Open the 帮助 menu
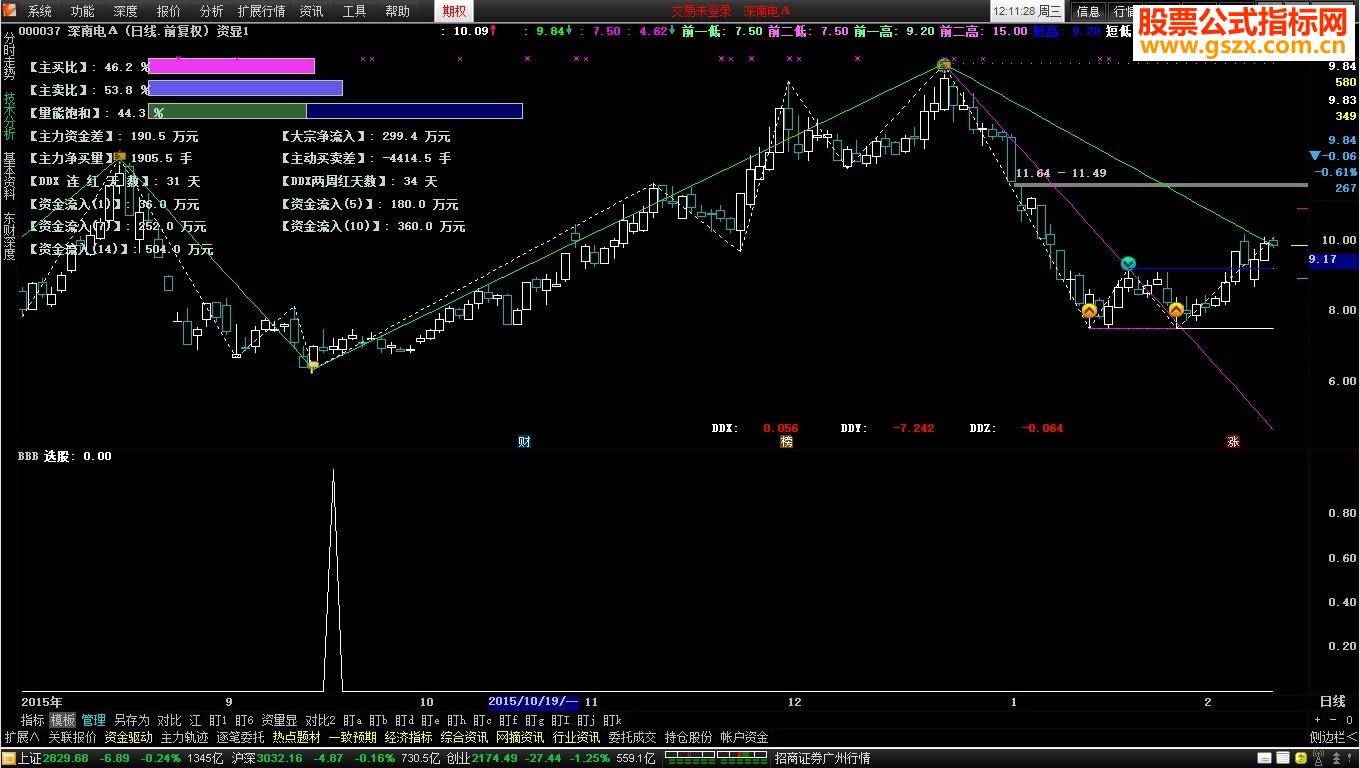1360x768 pixels. point(397,12)
